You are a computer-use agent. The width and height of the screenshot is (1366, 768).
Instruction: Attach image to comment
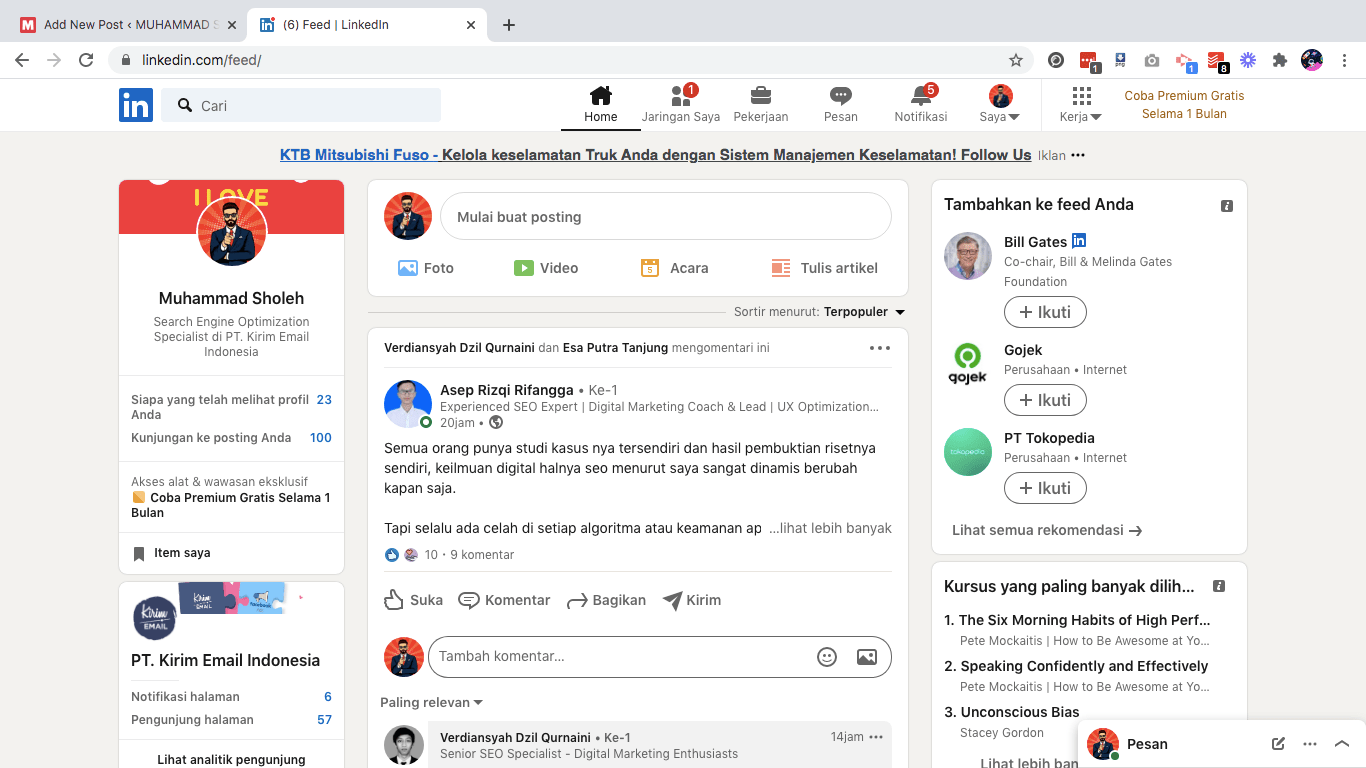pos(867,657)
